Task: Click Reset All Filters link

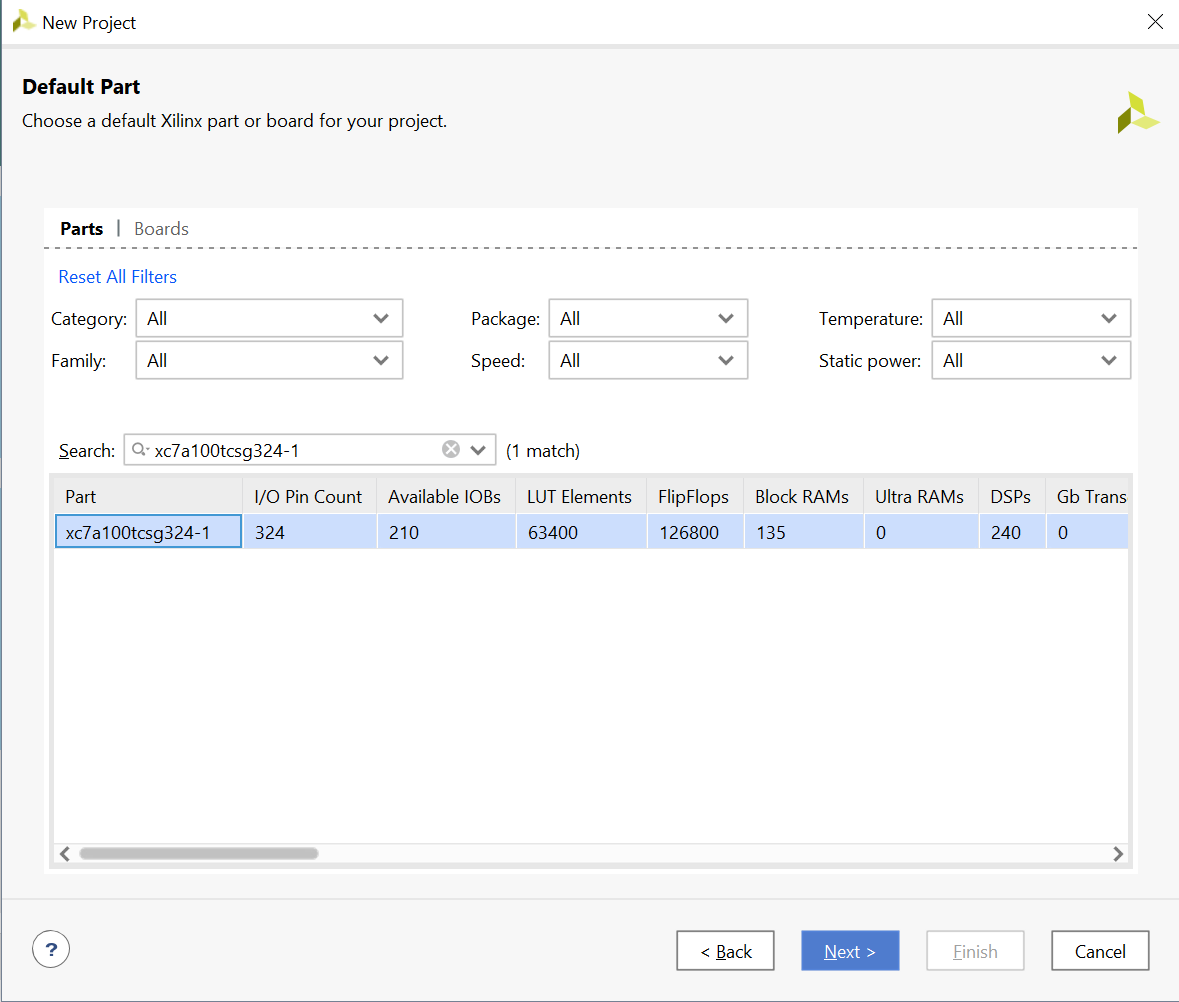Action: [118, 277]
